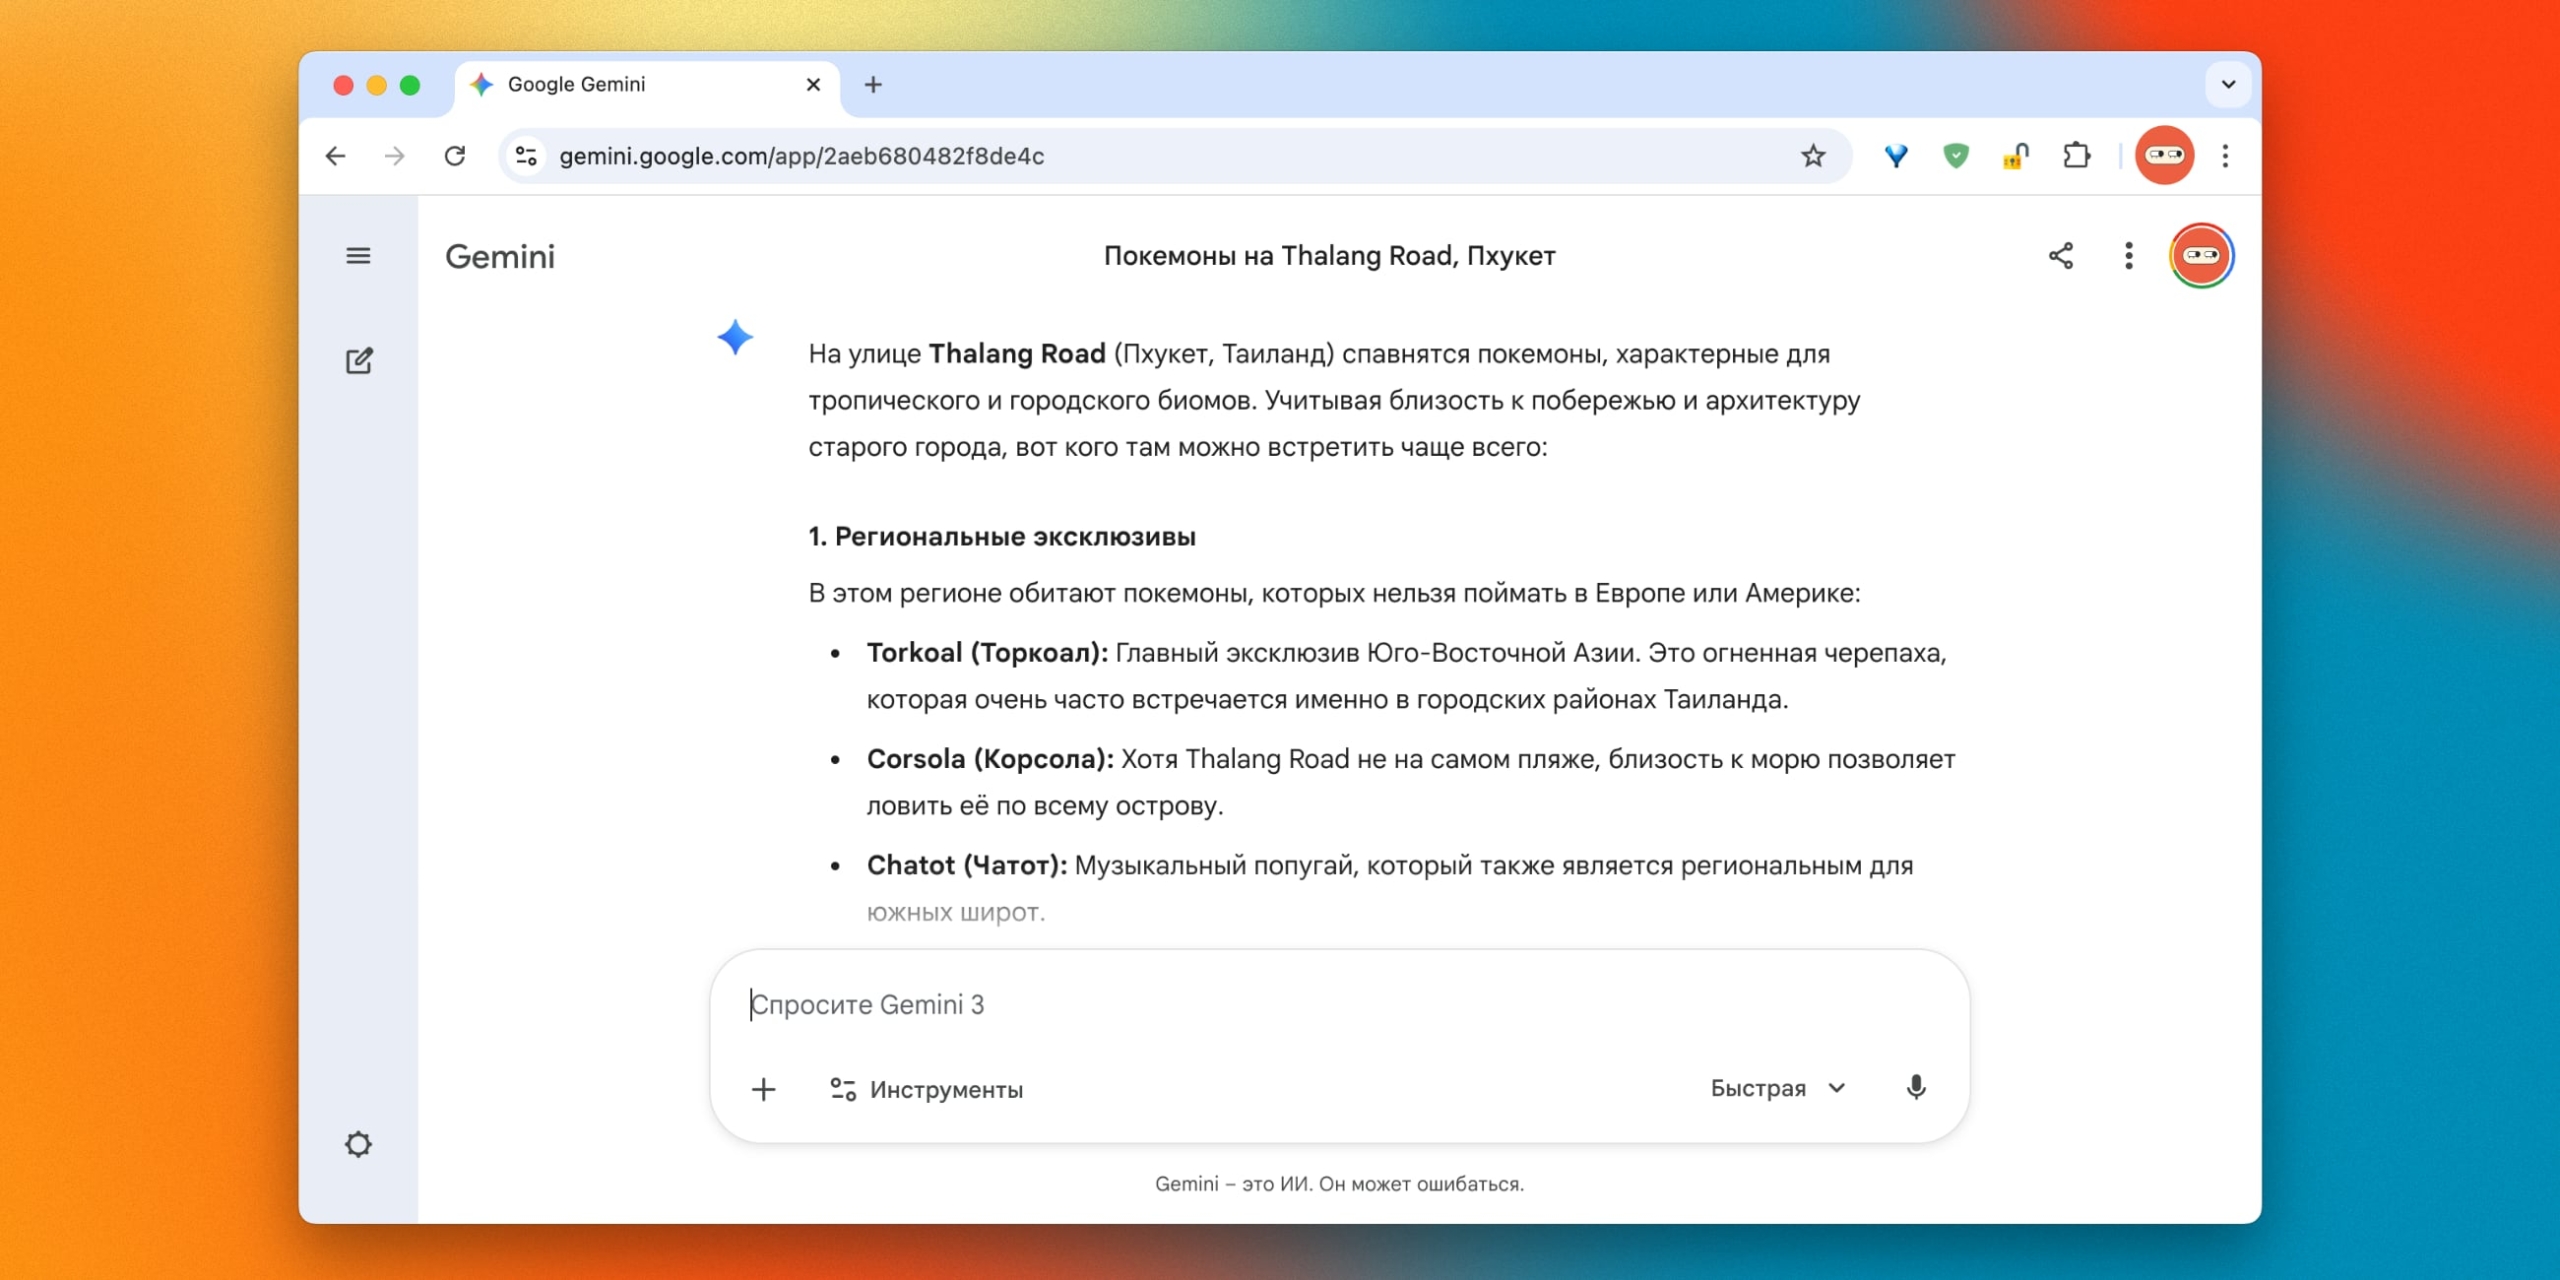Open conversation three-dot options menu
Viewport: 2560px width, 1280px height.
pyautogui.click(x=2128, y=256)
